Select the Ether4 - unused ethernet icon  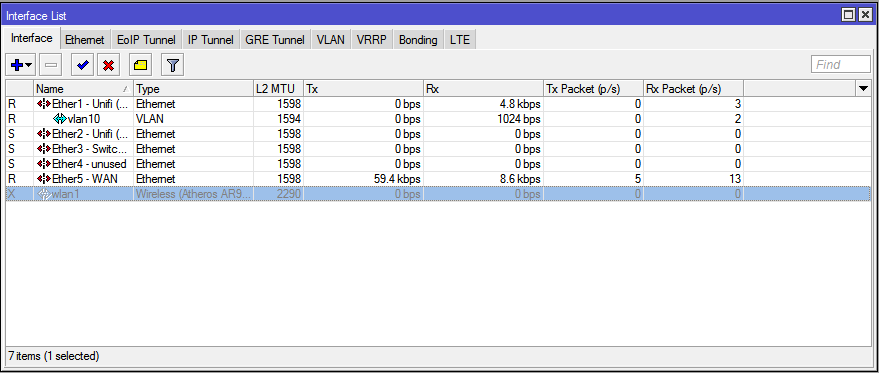pyautogui.click(x=44, y=164)
